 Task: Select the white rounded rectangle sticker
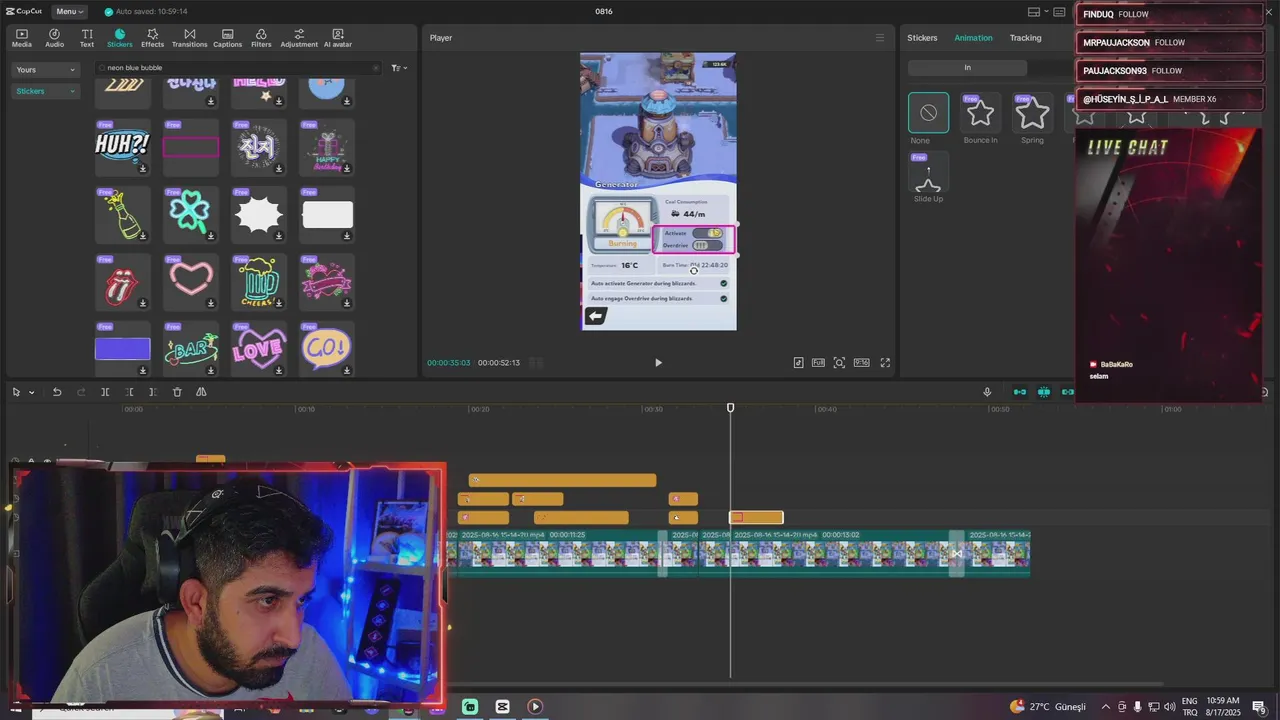[326, 214]
